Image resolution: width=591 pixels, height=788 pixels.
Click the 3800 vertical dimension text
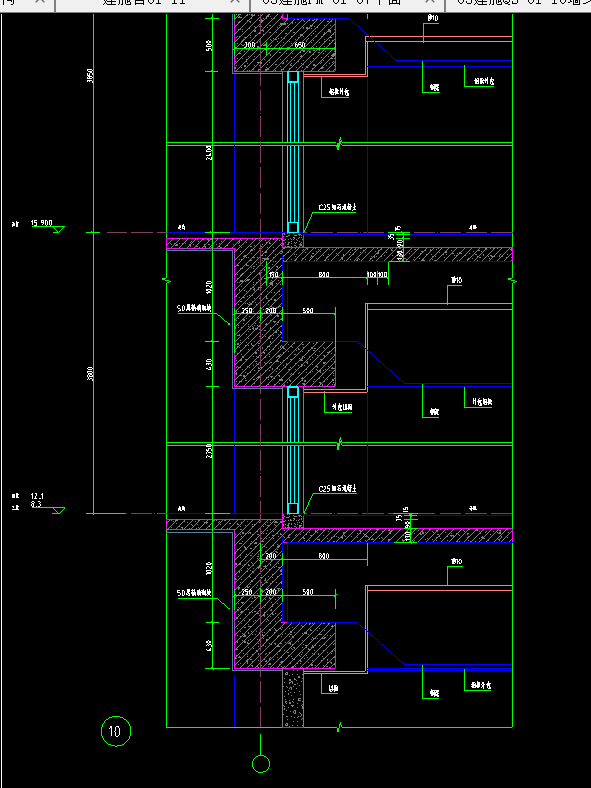[x=90, y=373]
